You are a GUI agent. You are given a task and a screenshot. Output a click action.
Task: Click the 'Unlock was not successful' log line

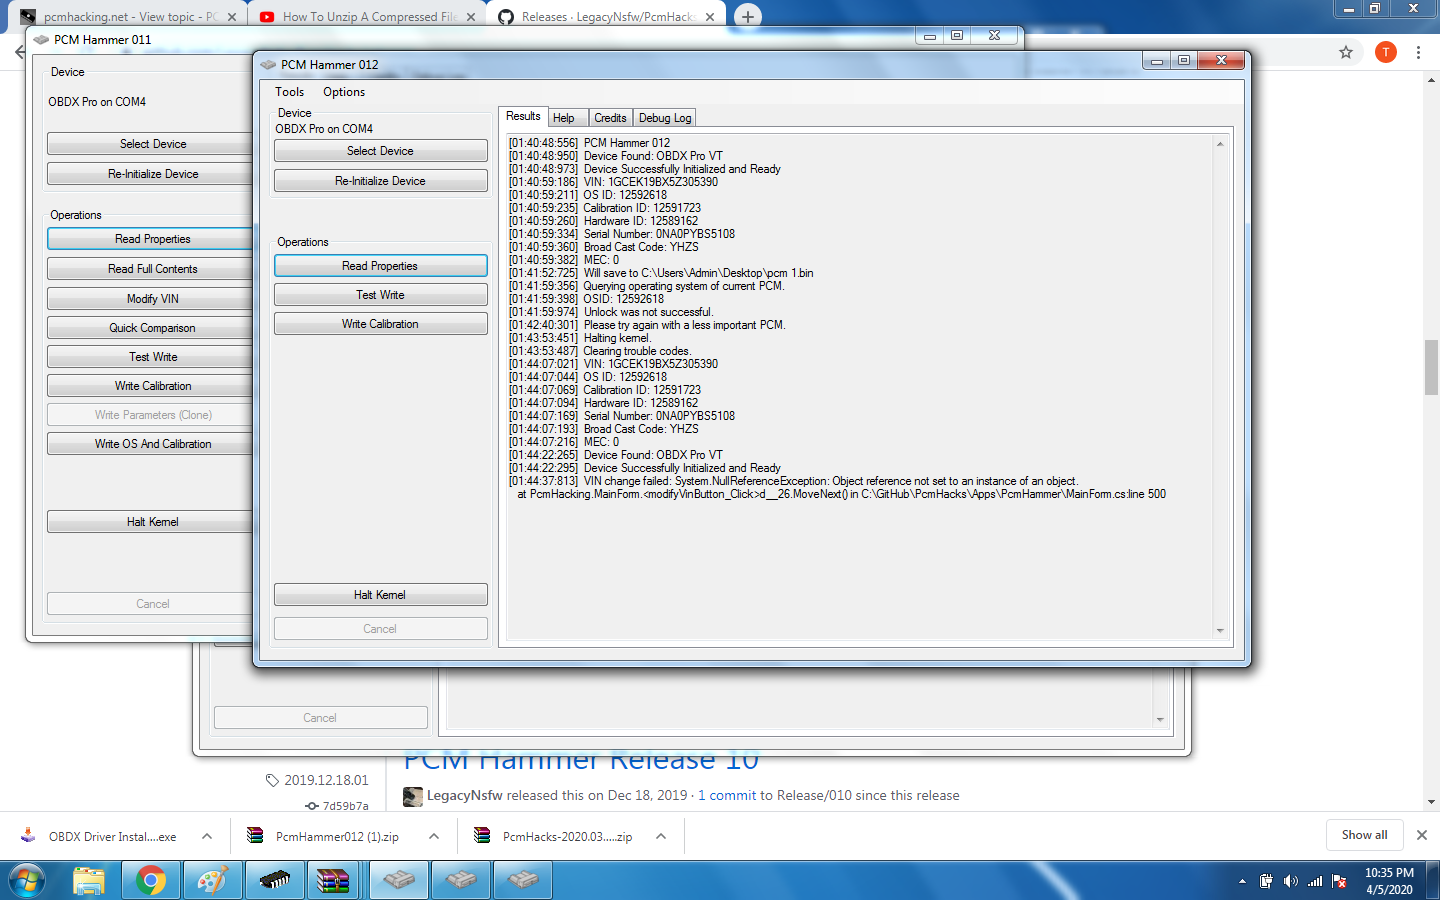click(x=611, y=312)
